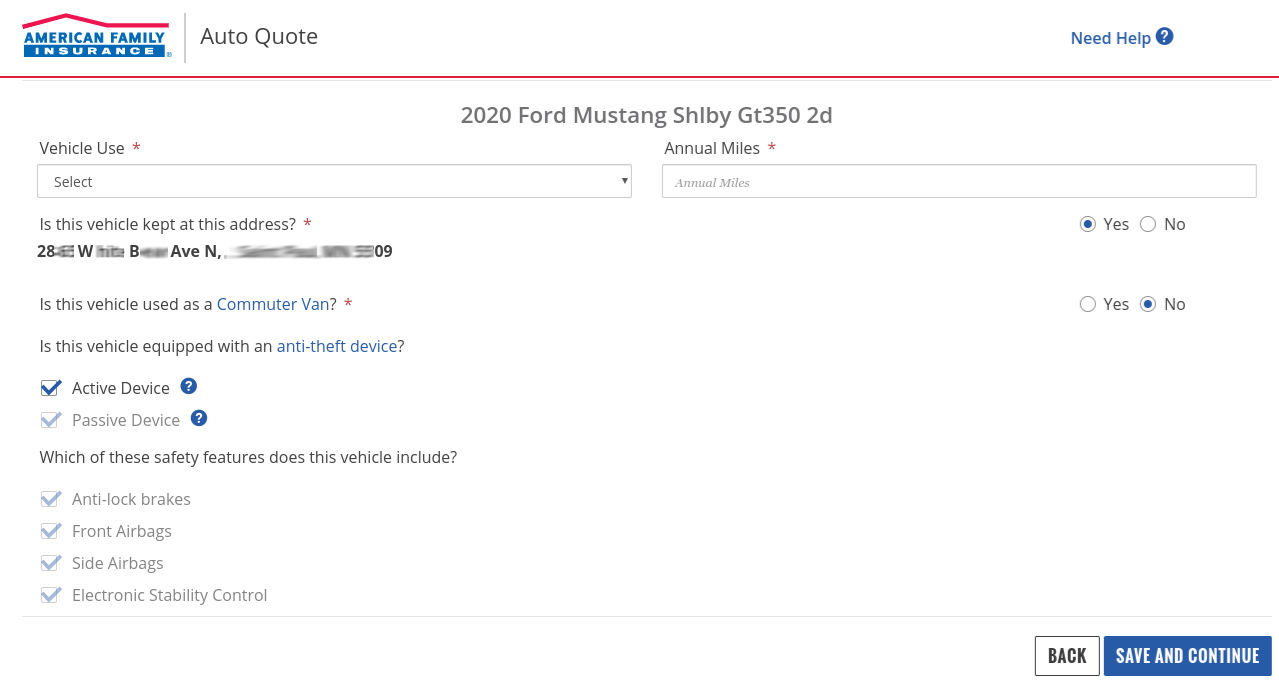Toggle the Side Airbags checkbox
The width and height of the screenshot is (1279, 687).
tap(50, 562)
